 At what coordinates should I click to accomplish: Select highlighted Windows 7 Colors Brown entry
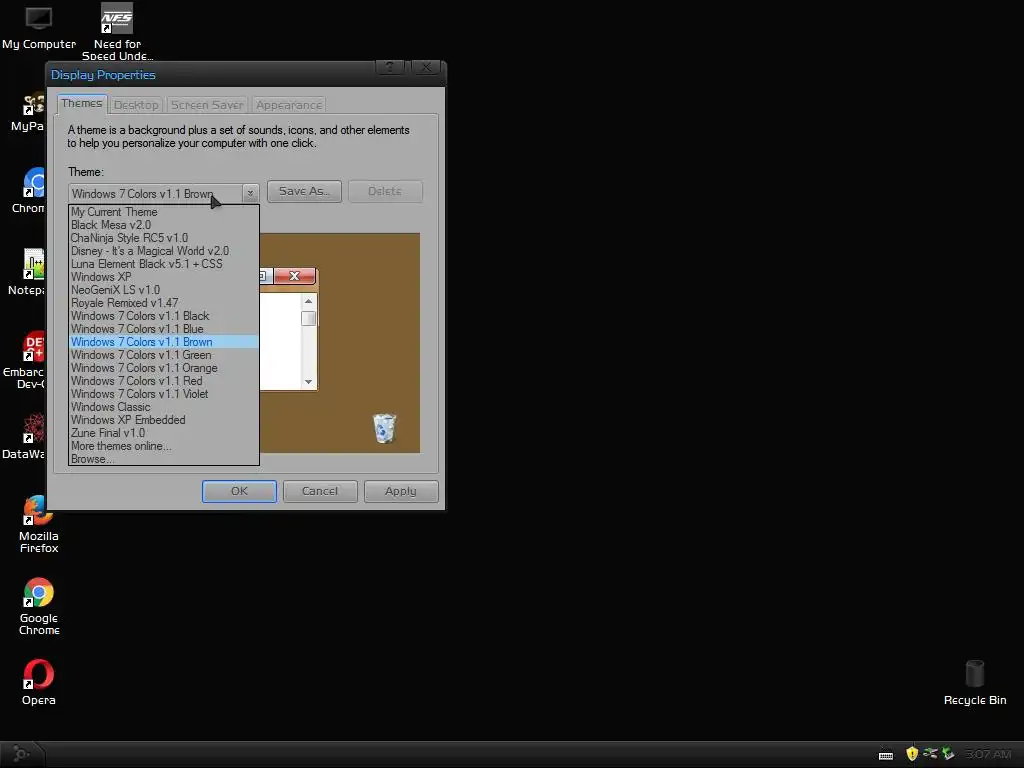164,342
